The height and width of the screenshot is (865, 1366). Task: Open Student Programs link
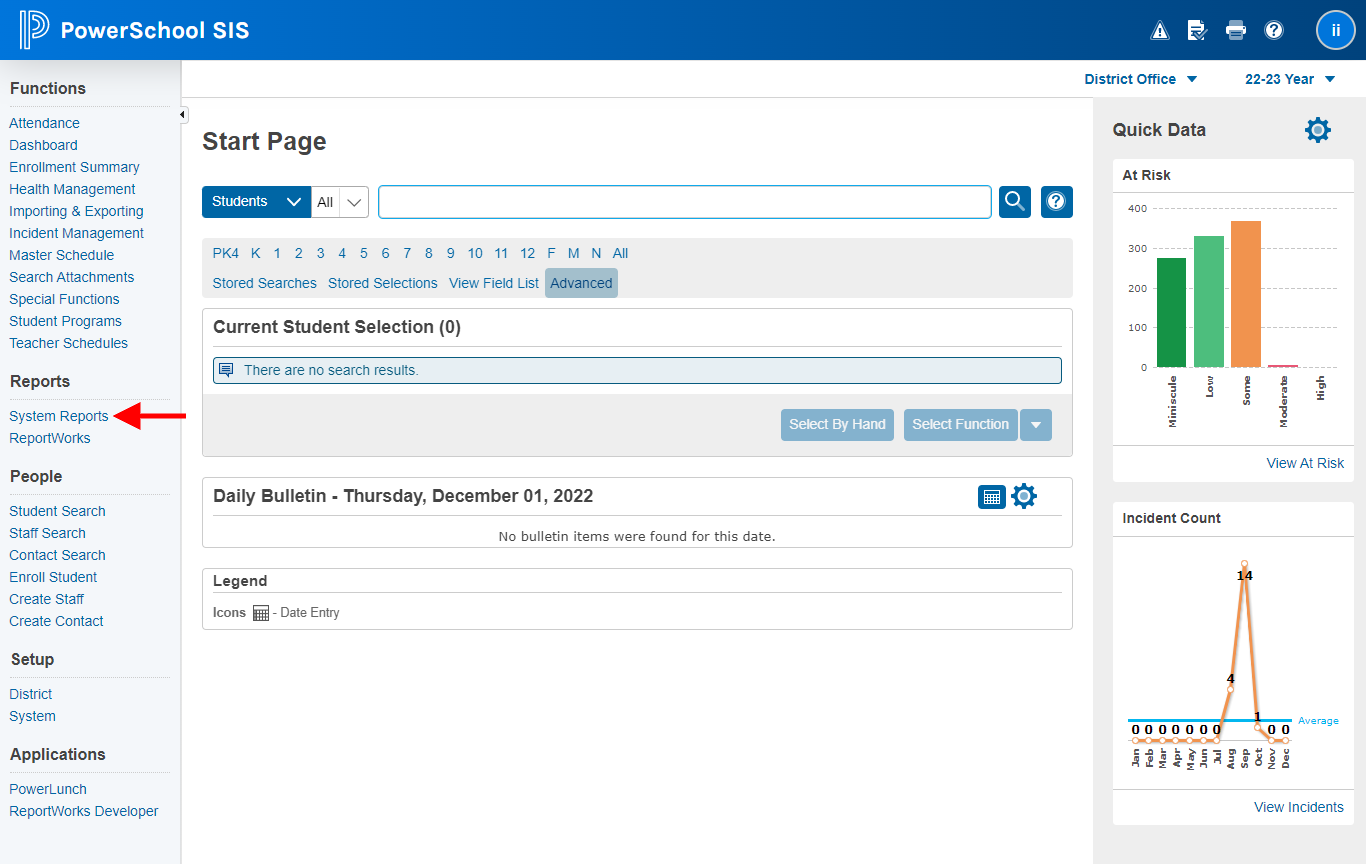pos(65,321)
